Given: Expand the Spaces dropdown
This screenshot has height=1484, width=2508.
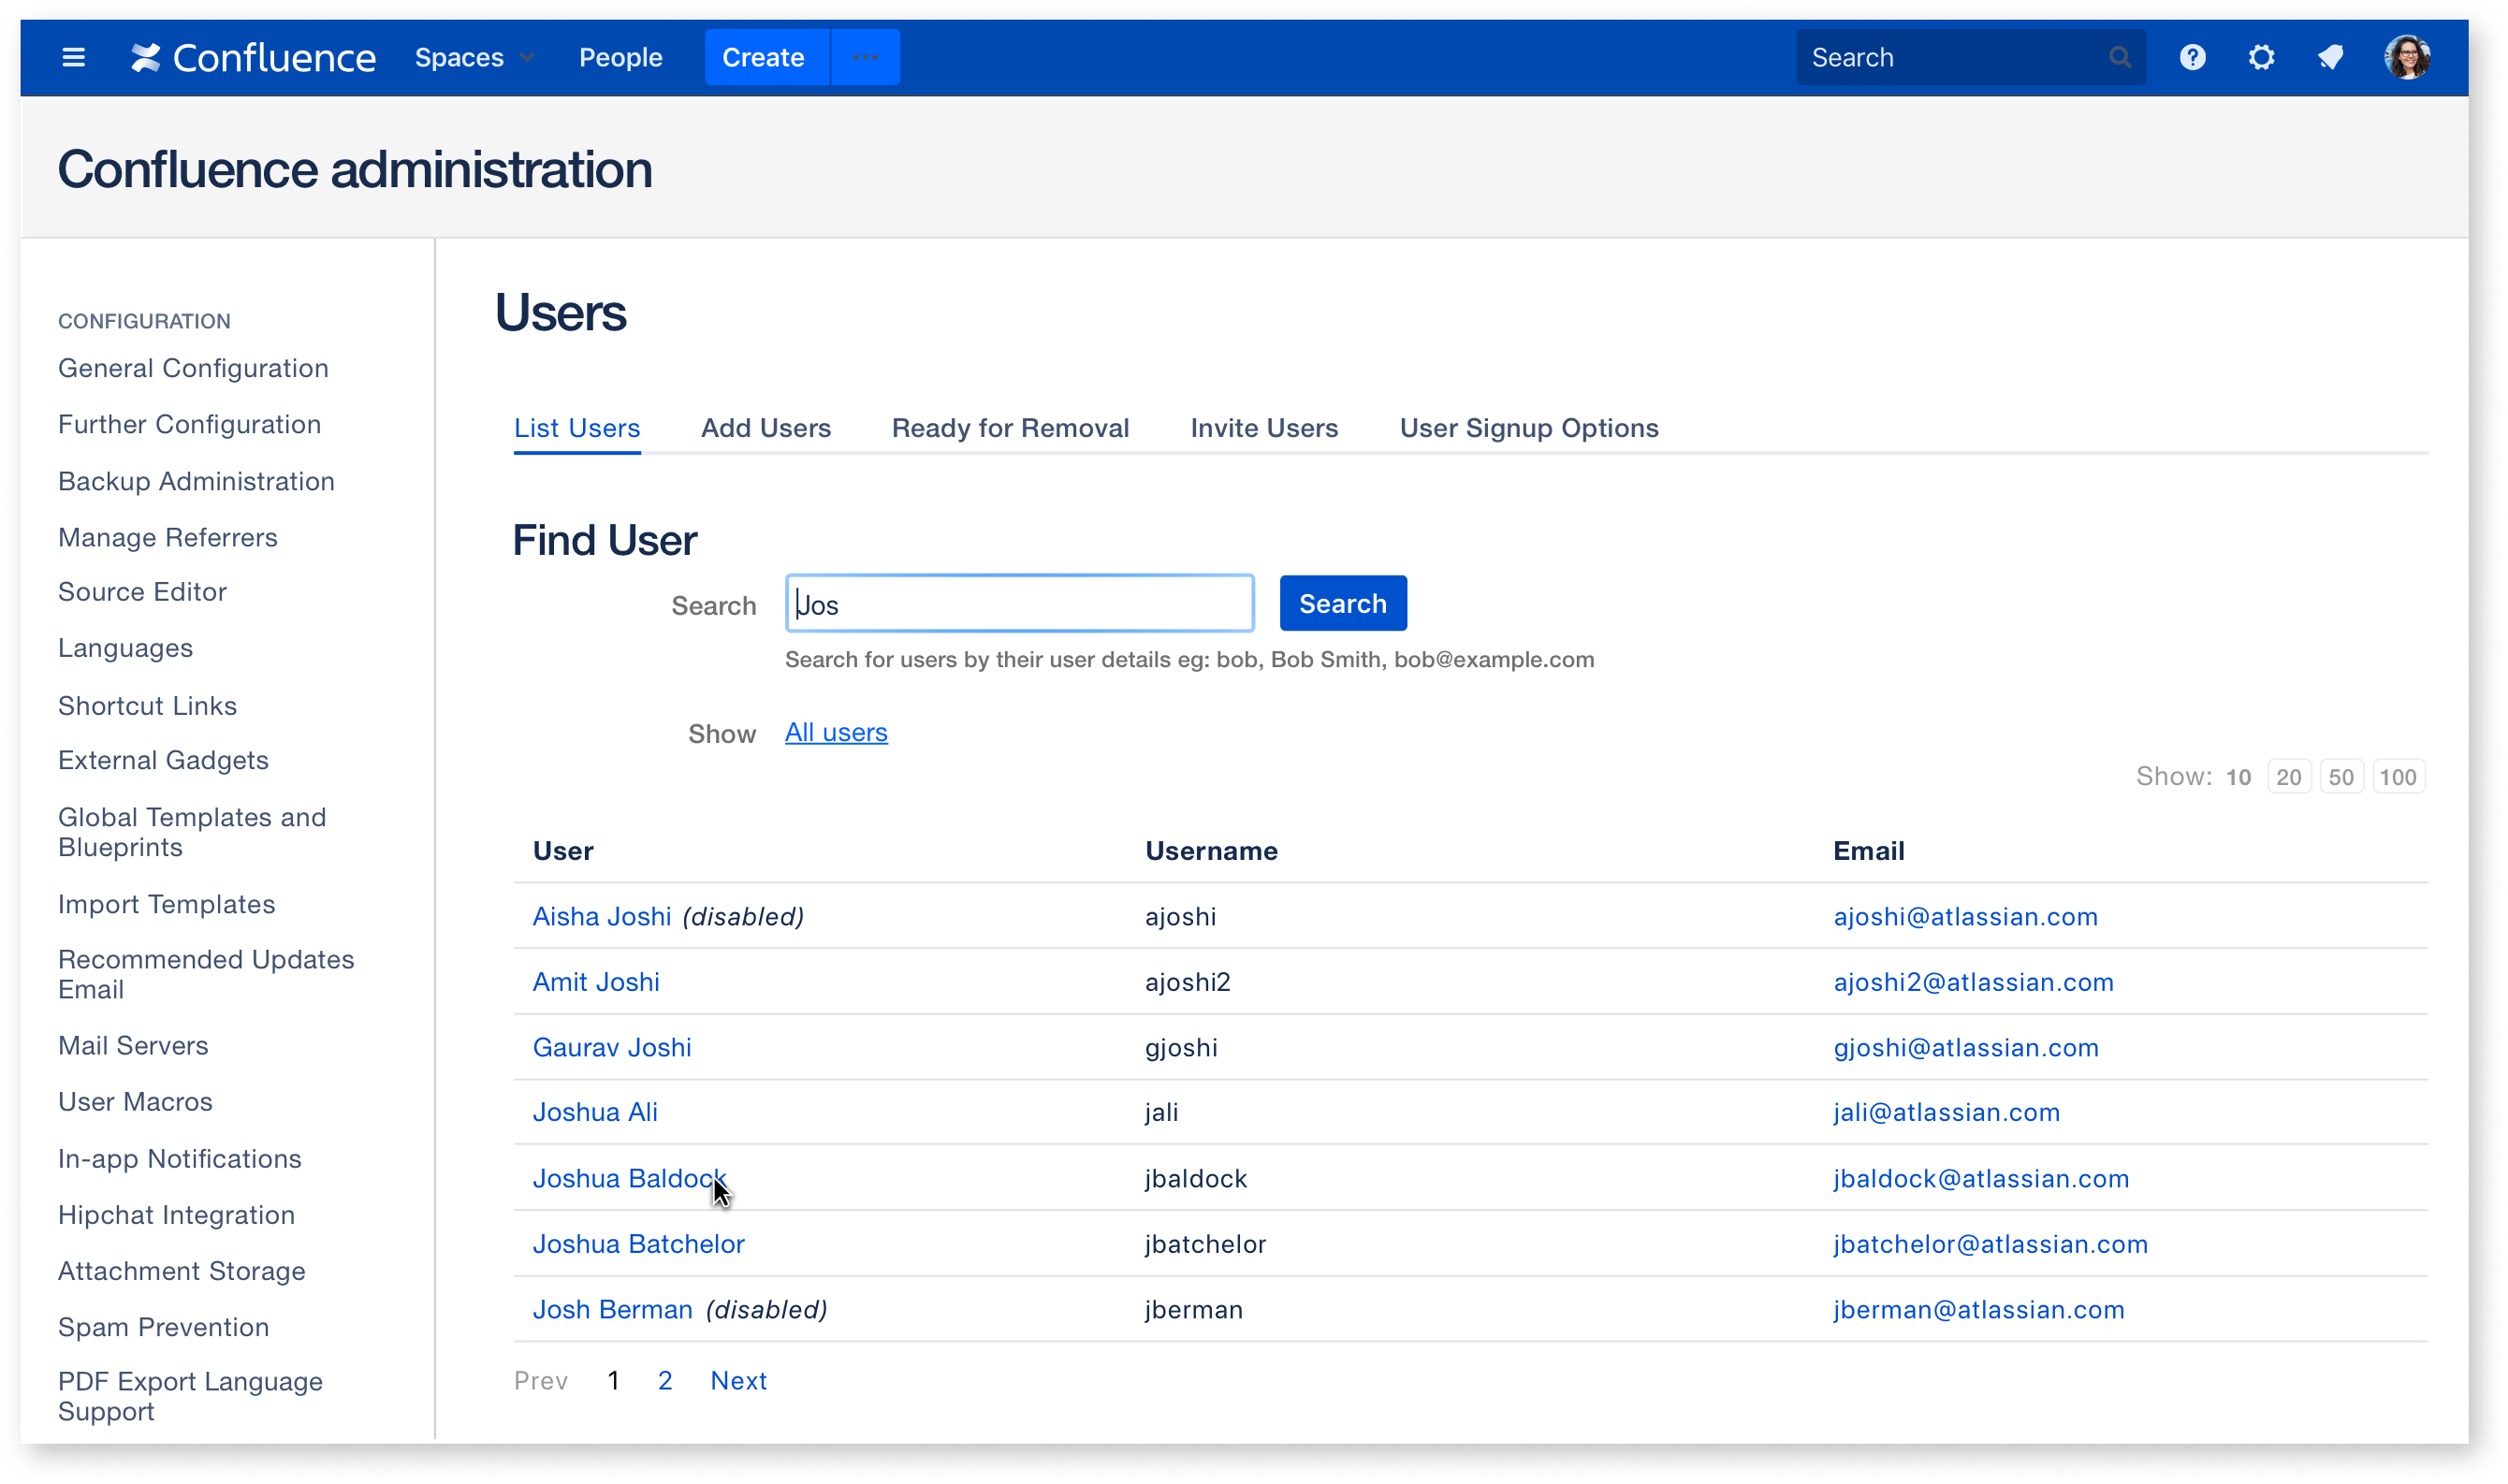Looking at the screenshot, I should click(474, 57).
